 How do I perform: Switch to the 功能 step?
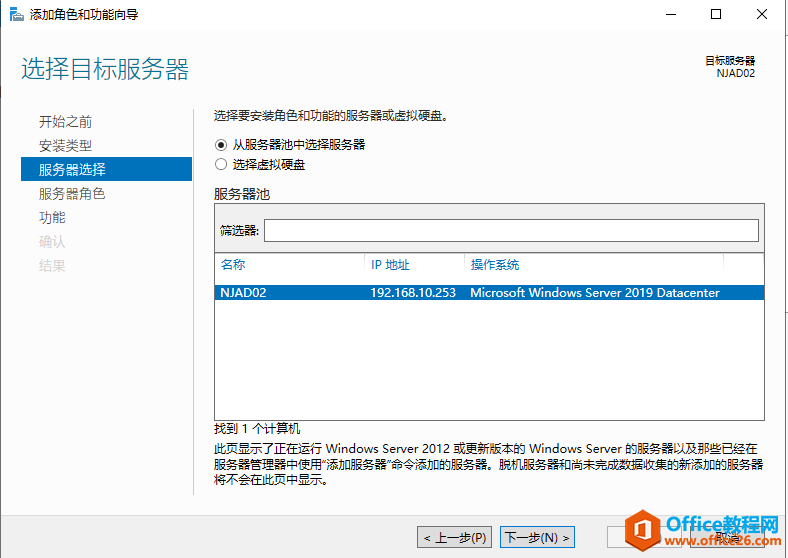[x=52, y=218]
